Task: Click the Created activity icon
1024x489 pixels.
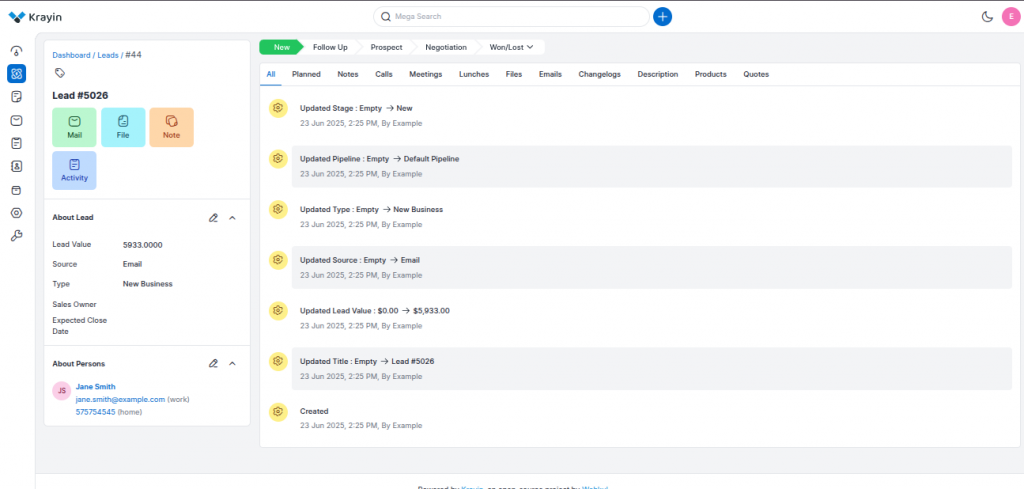Action: pos(278,411)
